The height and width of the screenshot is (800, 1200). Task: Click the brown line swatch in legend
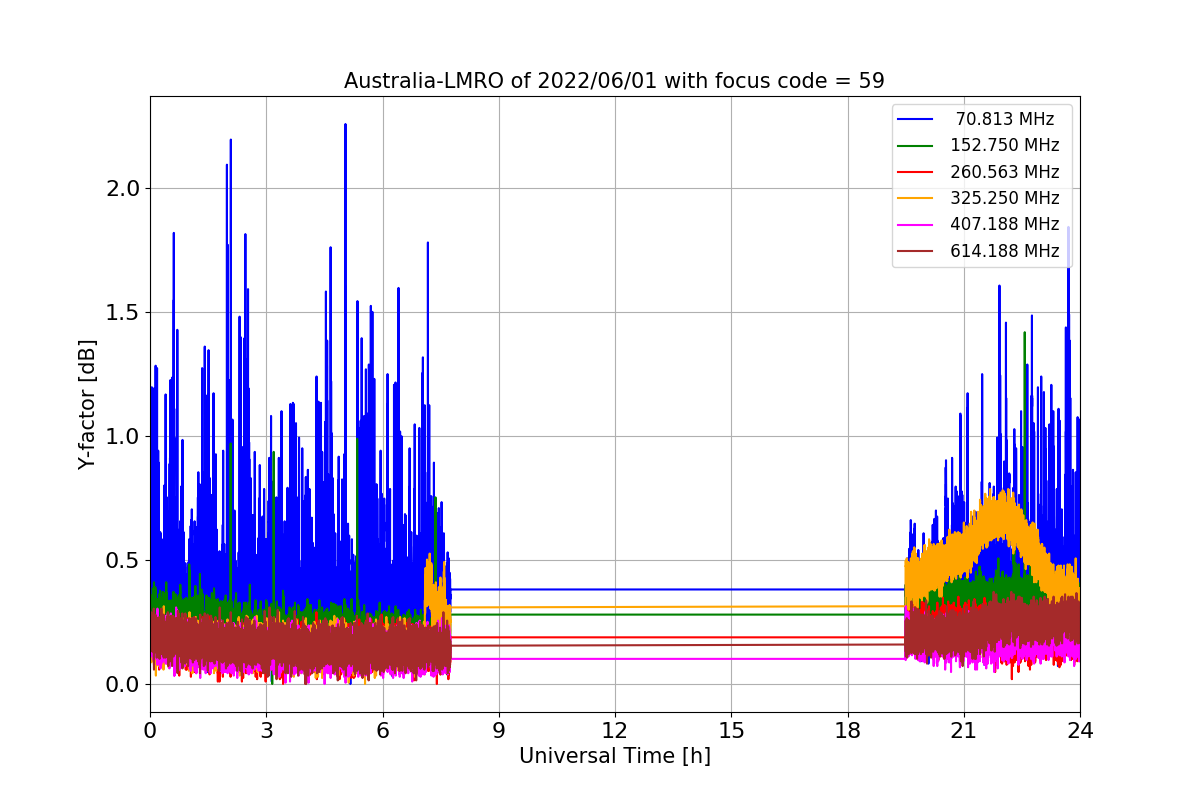pyautogui.click(x=916, y=251)
